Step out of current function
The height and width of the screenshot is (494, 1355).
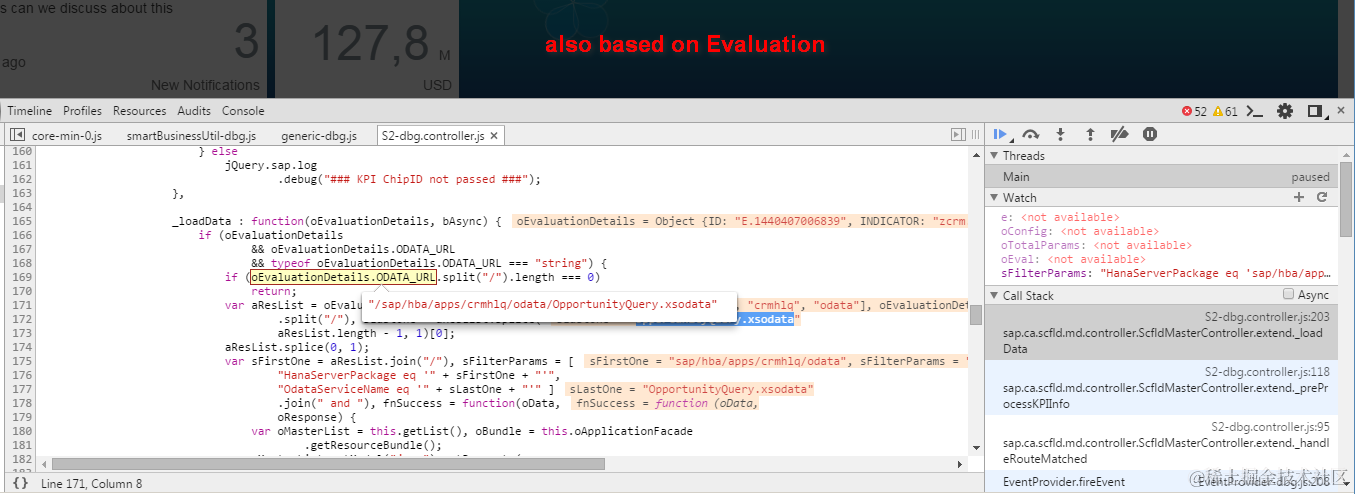point(1090,134)
